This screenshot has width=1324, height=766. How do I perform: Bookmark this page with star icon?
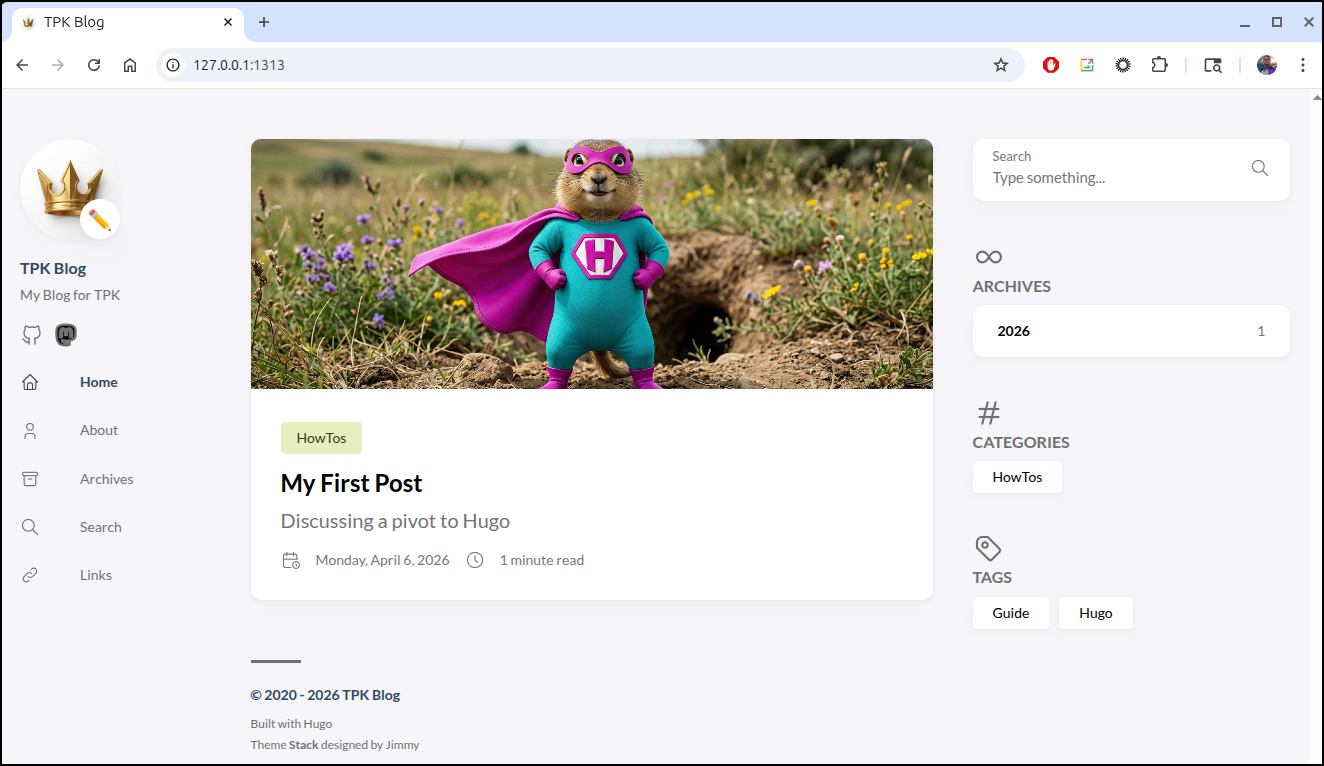(1000, 65)
